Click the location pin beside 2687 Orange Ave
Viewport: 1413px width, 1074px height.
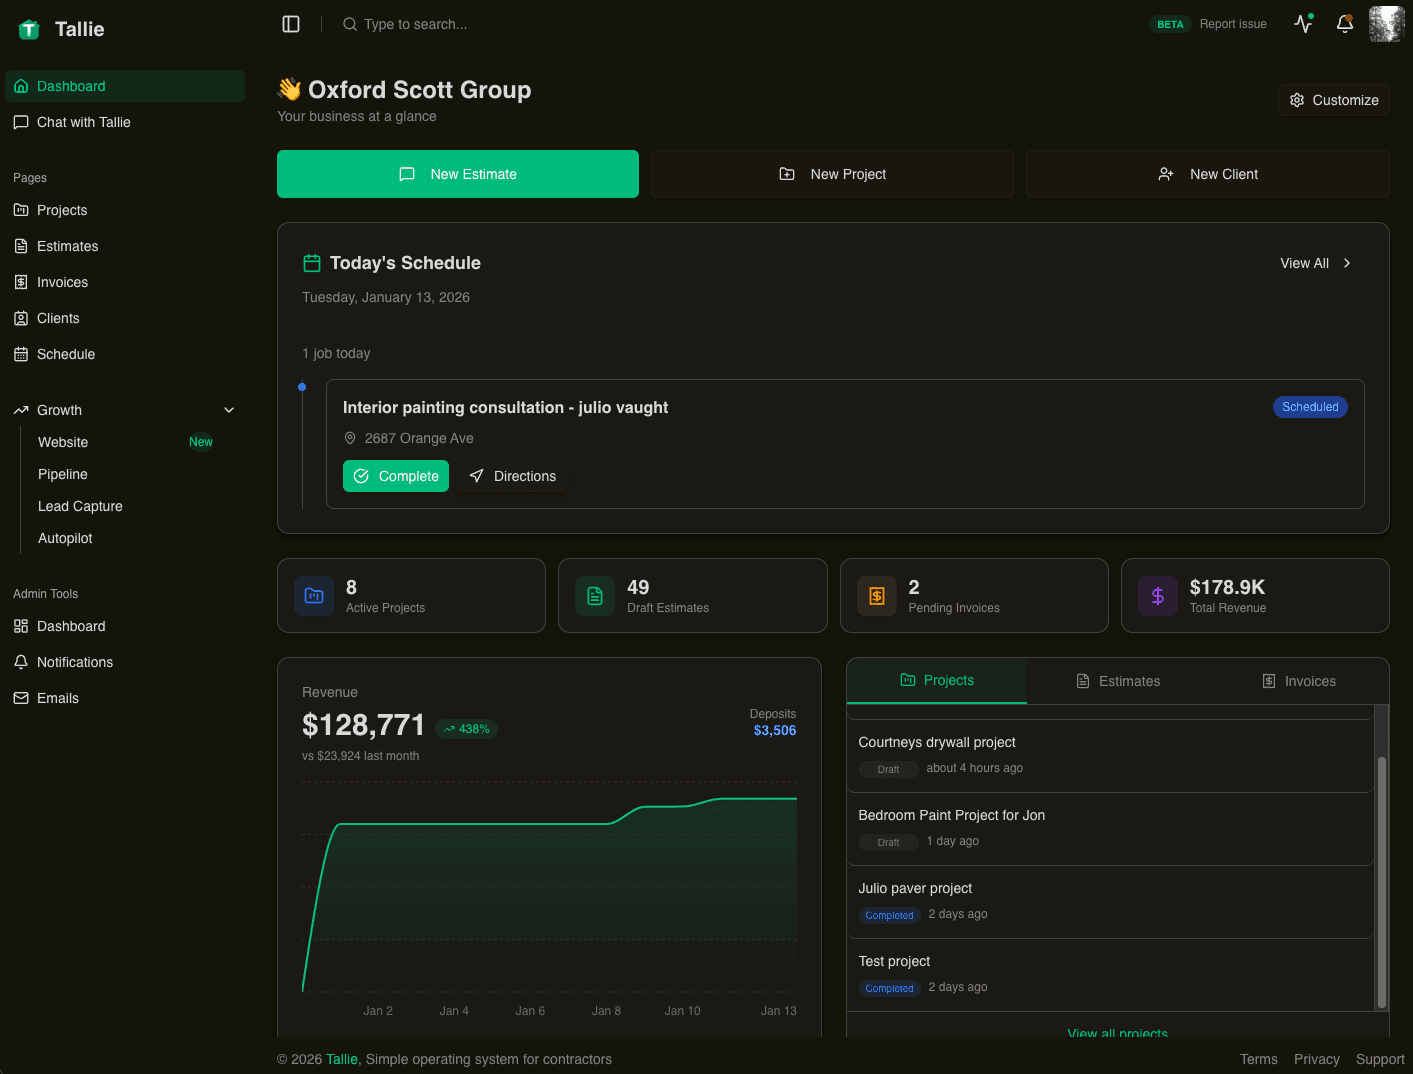pos(350,438)
